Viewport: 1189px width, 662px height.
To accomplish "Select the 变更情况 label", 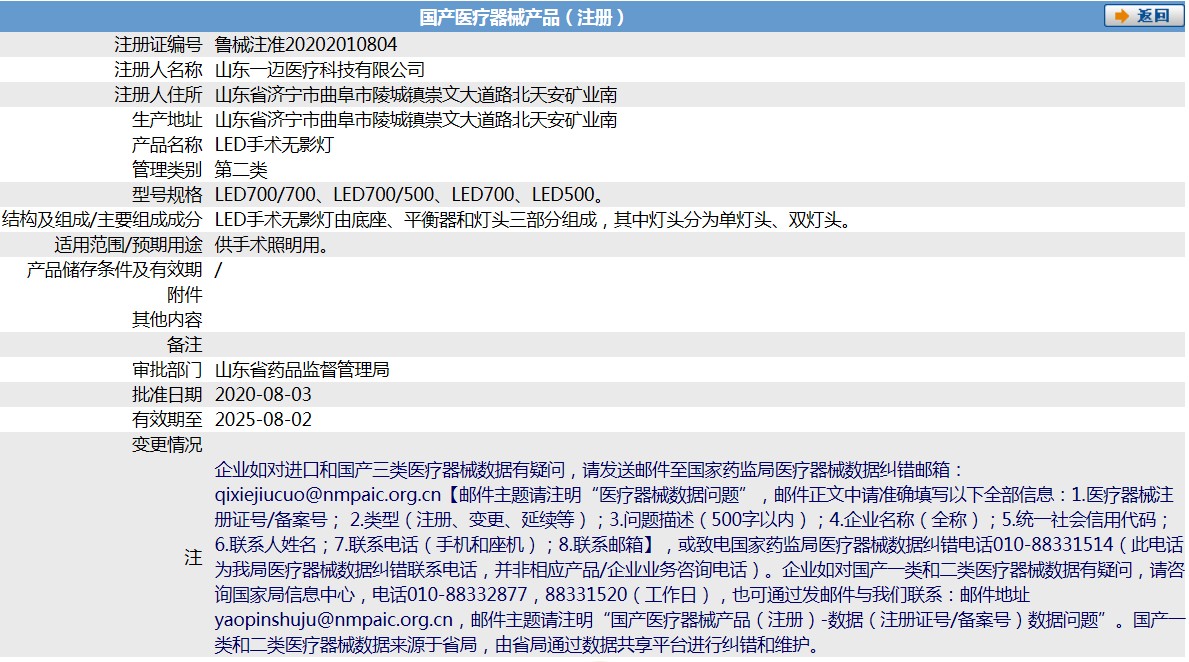I will (x=167, y=445).
